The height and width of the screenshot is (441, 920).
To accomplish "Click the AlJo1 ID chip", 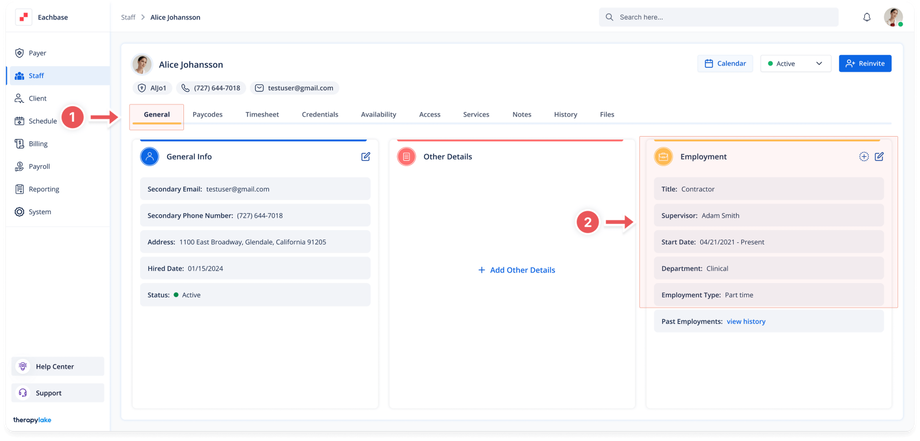I will click(152, 88).
